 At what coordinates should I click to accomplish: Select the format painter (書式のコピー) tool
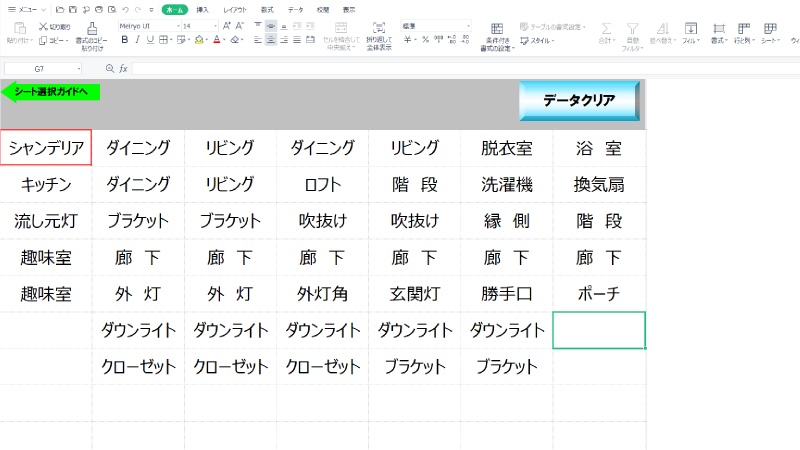(x=91, y=28)
